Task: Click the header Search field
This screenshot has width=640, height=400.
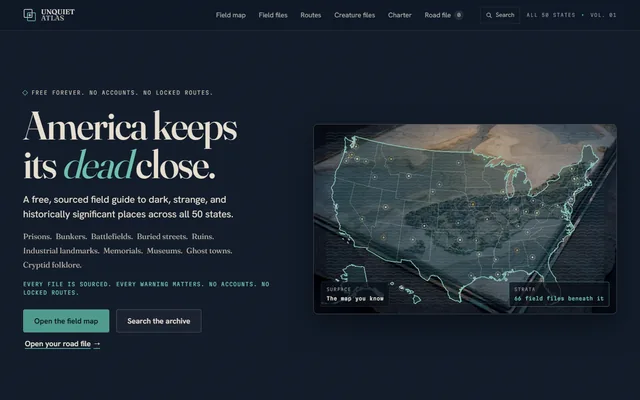Action: [500, 15]
